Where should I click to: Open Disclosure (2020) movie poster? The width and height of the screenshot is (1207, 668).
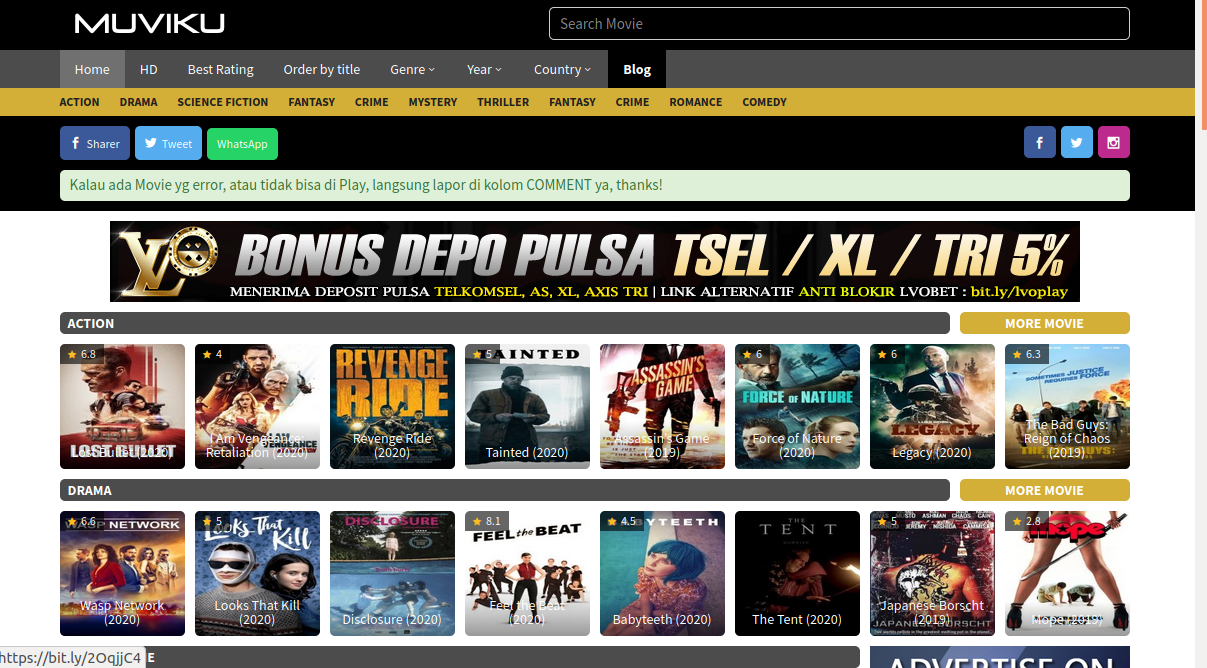point(392,573)
